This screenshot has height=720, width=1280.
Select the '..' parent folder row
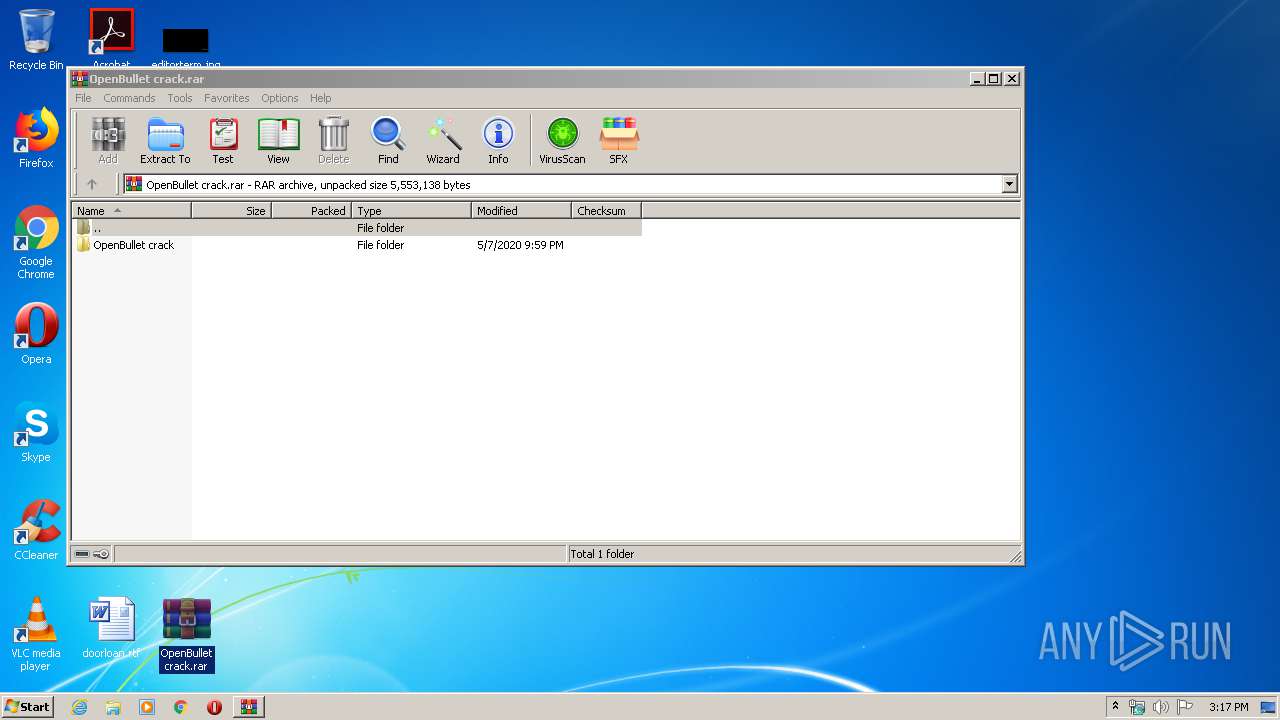[x=357, y=228]
